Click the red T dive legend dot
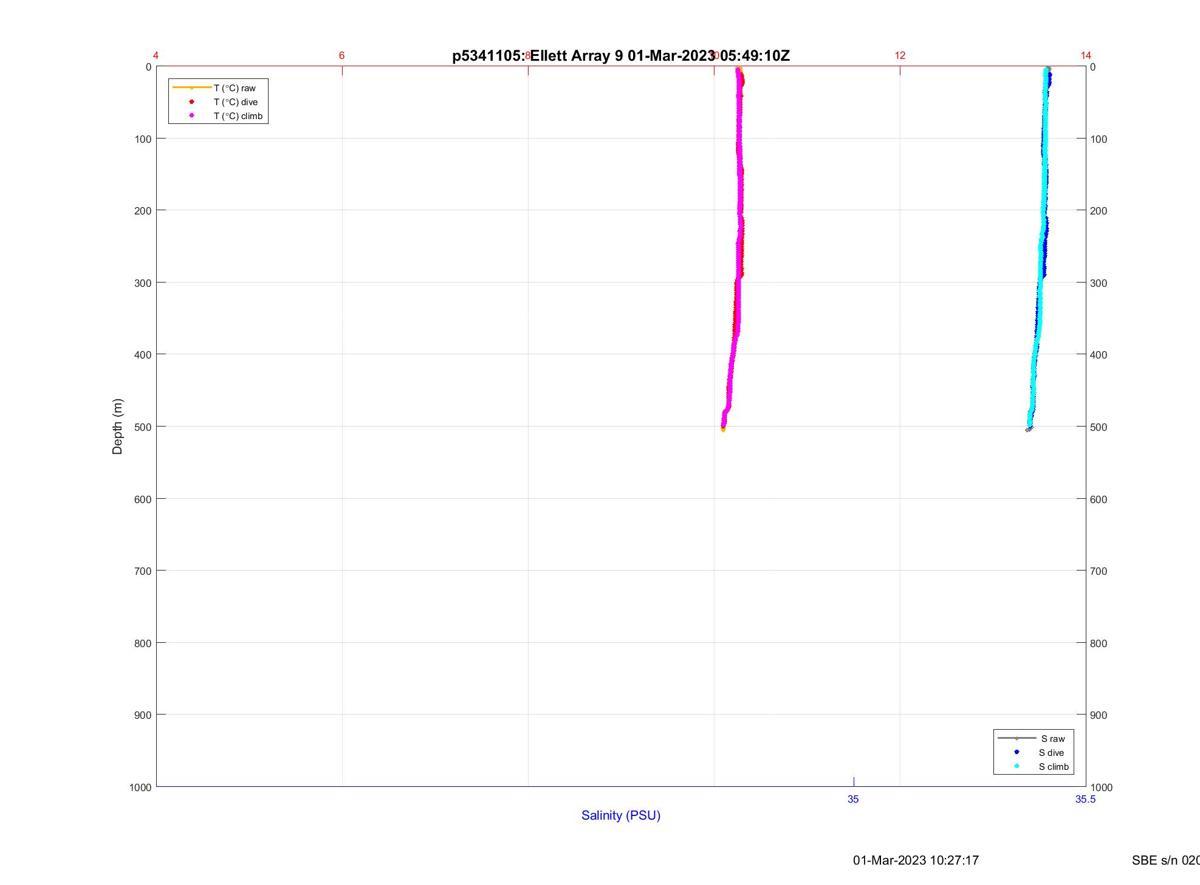Image resolution: width=1200 pixels, height=885 pixels. (x=191, y=102)
